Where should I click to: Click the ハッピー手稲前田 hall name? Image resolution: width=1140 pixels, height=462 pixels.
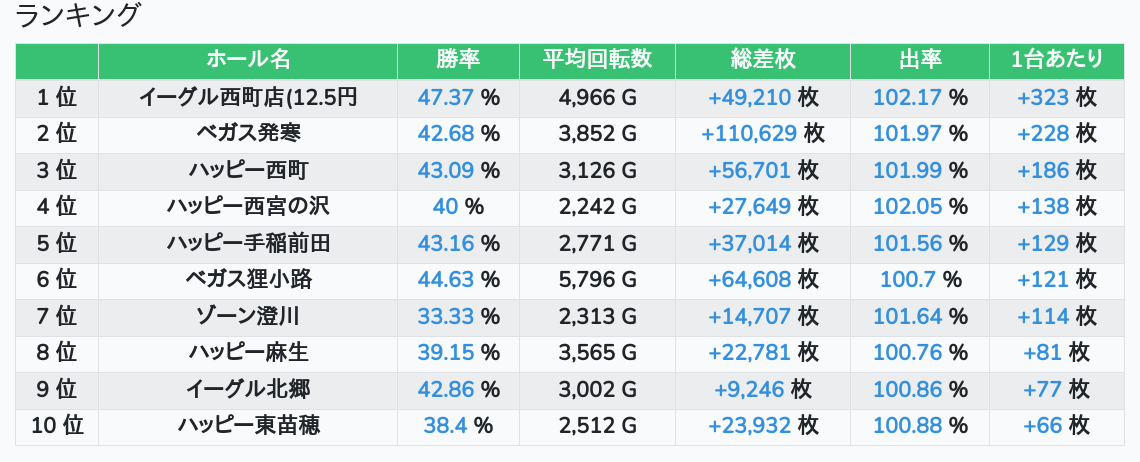click(248, 242)
